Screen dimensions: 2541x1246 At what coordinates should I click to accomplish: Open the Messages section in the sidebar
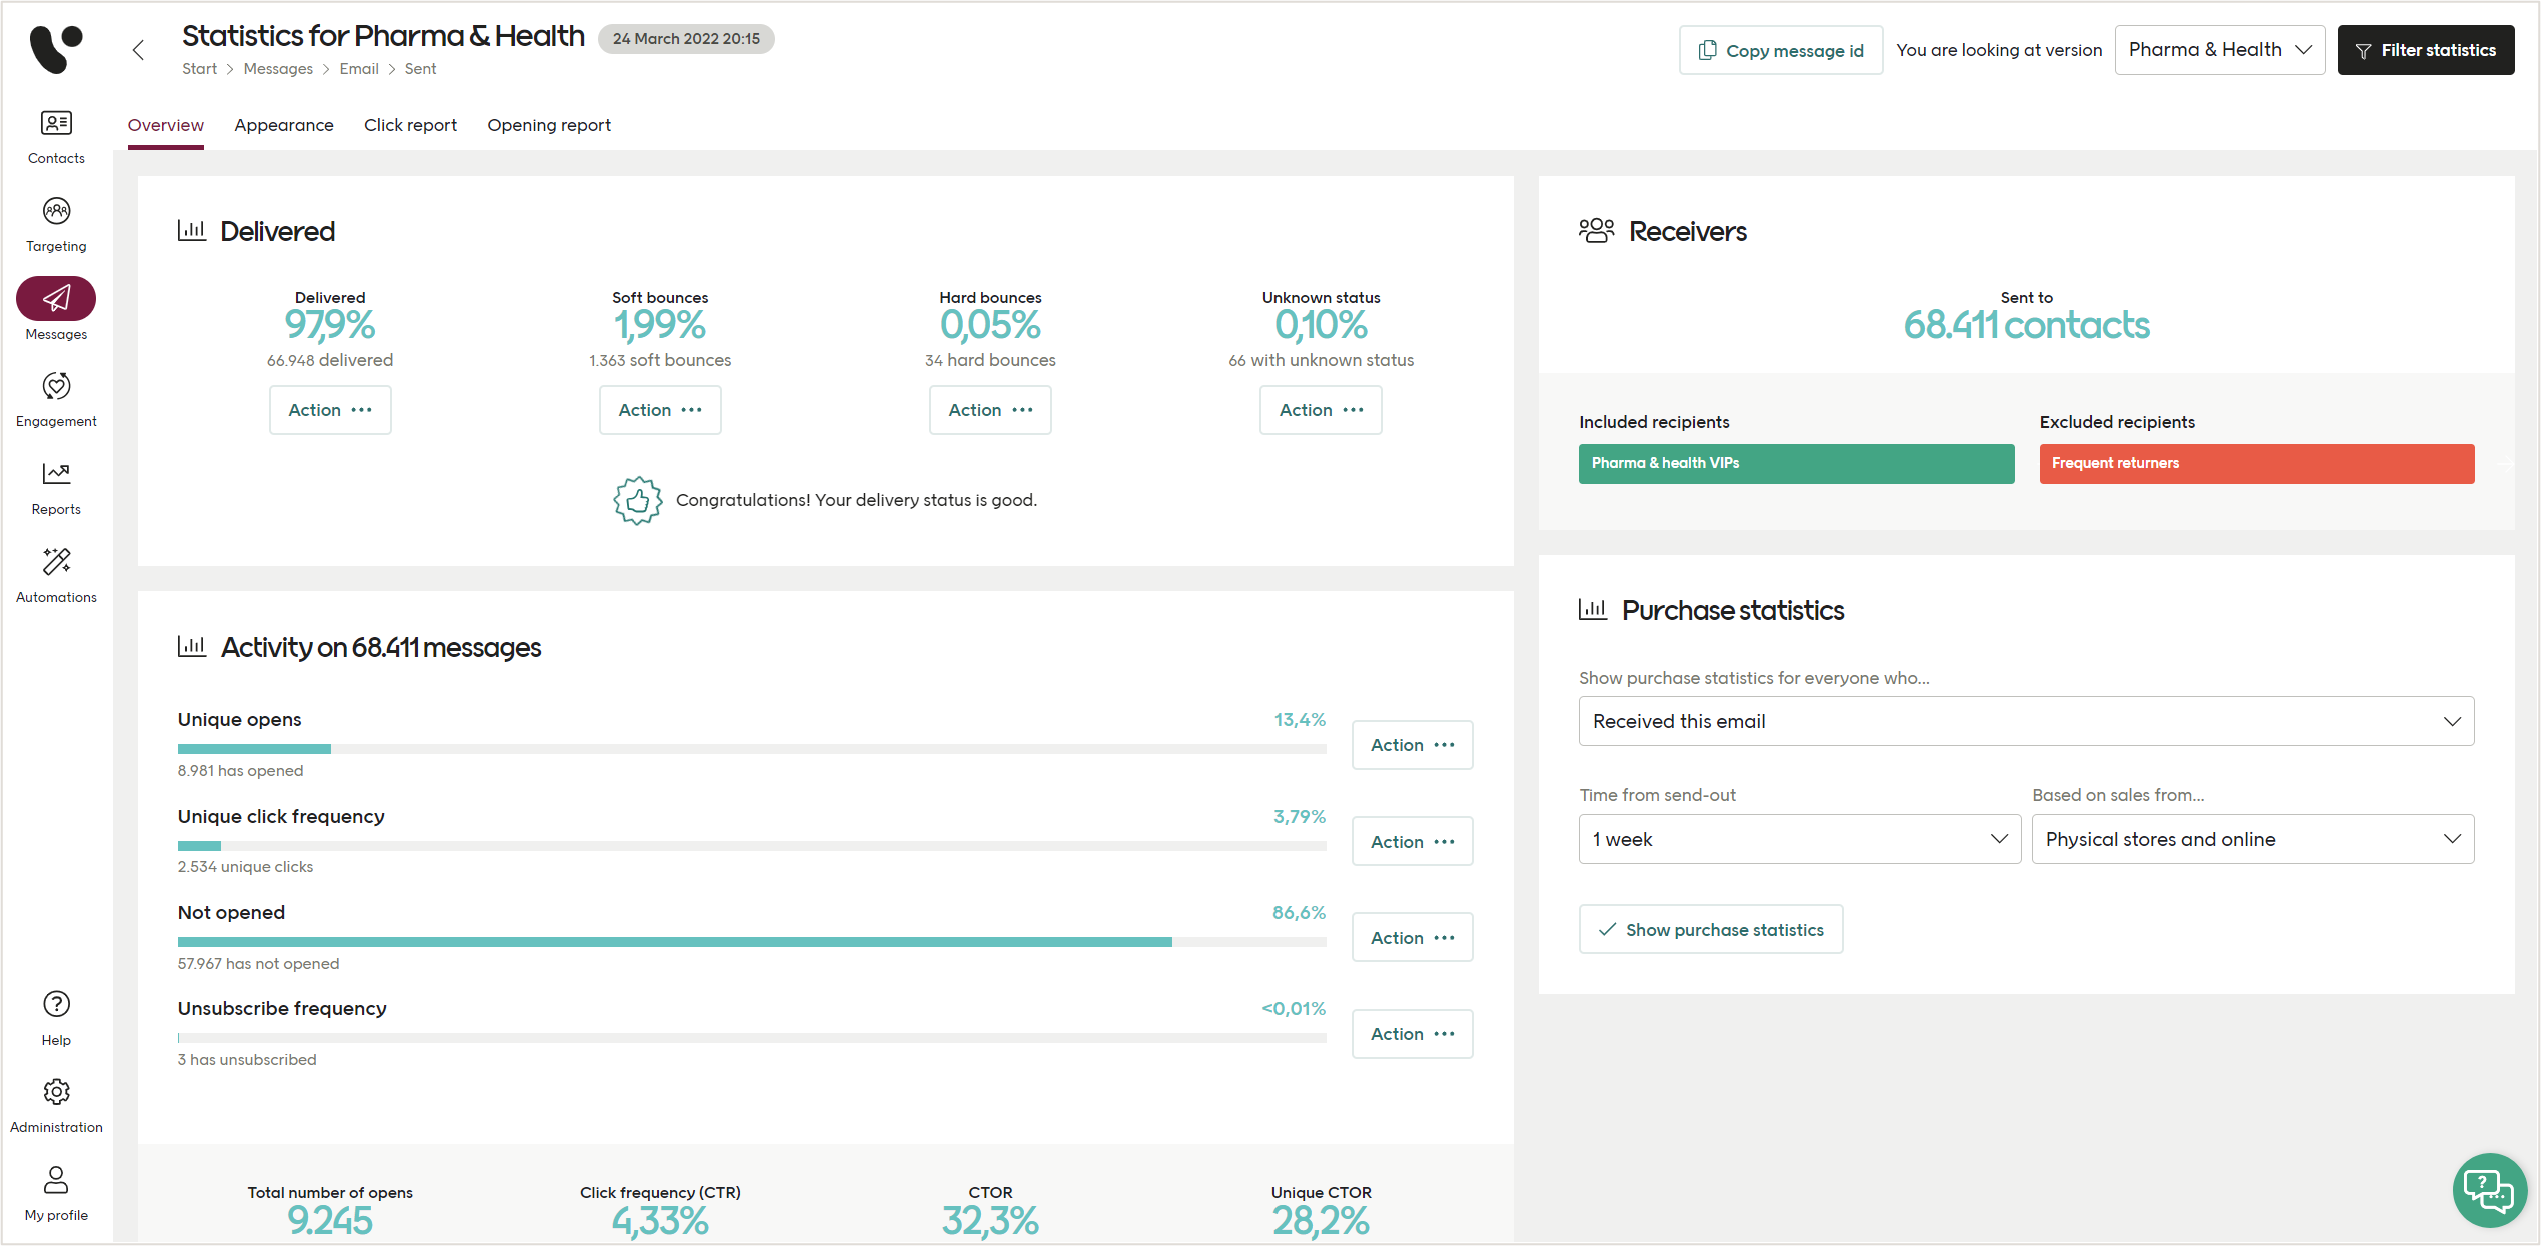coord(55,300)
